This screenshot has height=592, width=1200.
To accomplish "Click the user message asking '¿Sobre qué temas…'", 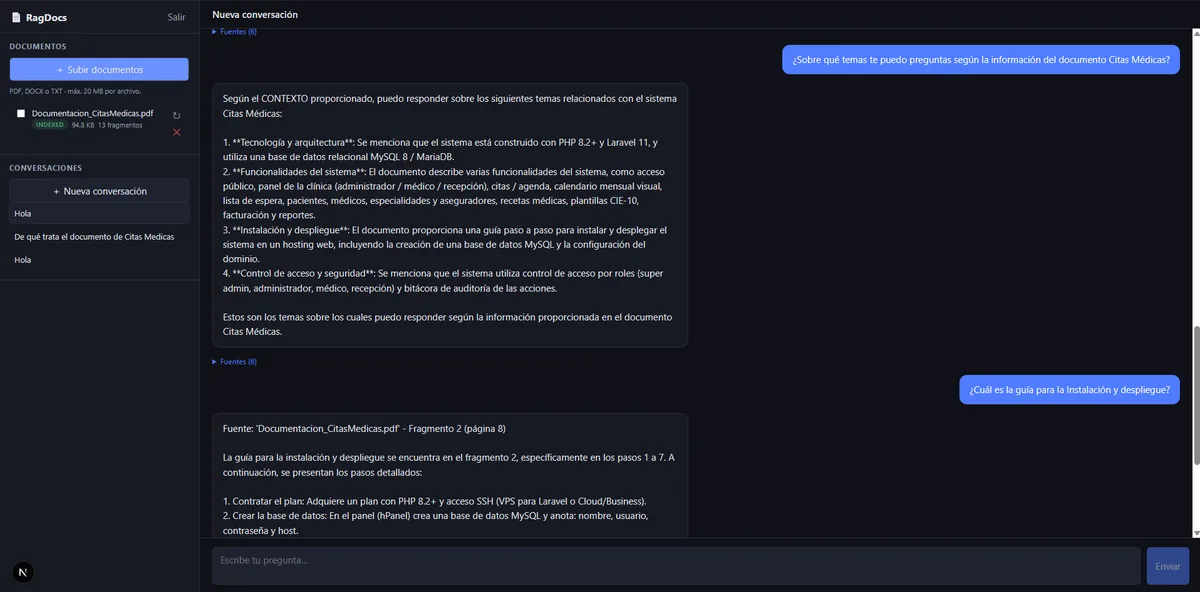I will [980, 60].
